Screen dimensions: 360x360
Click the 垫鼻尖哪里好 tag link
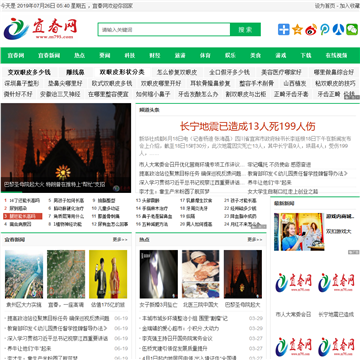(65, 83)
